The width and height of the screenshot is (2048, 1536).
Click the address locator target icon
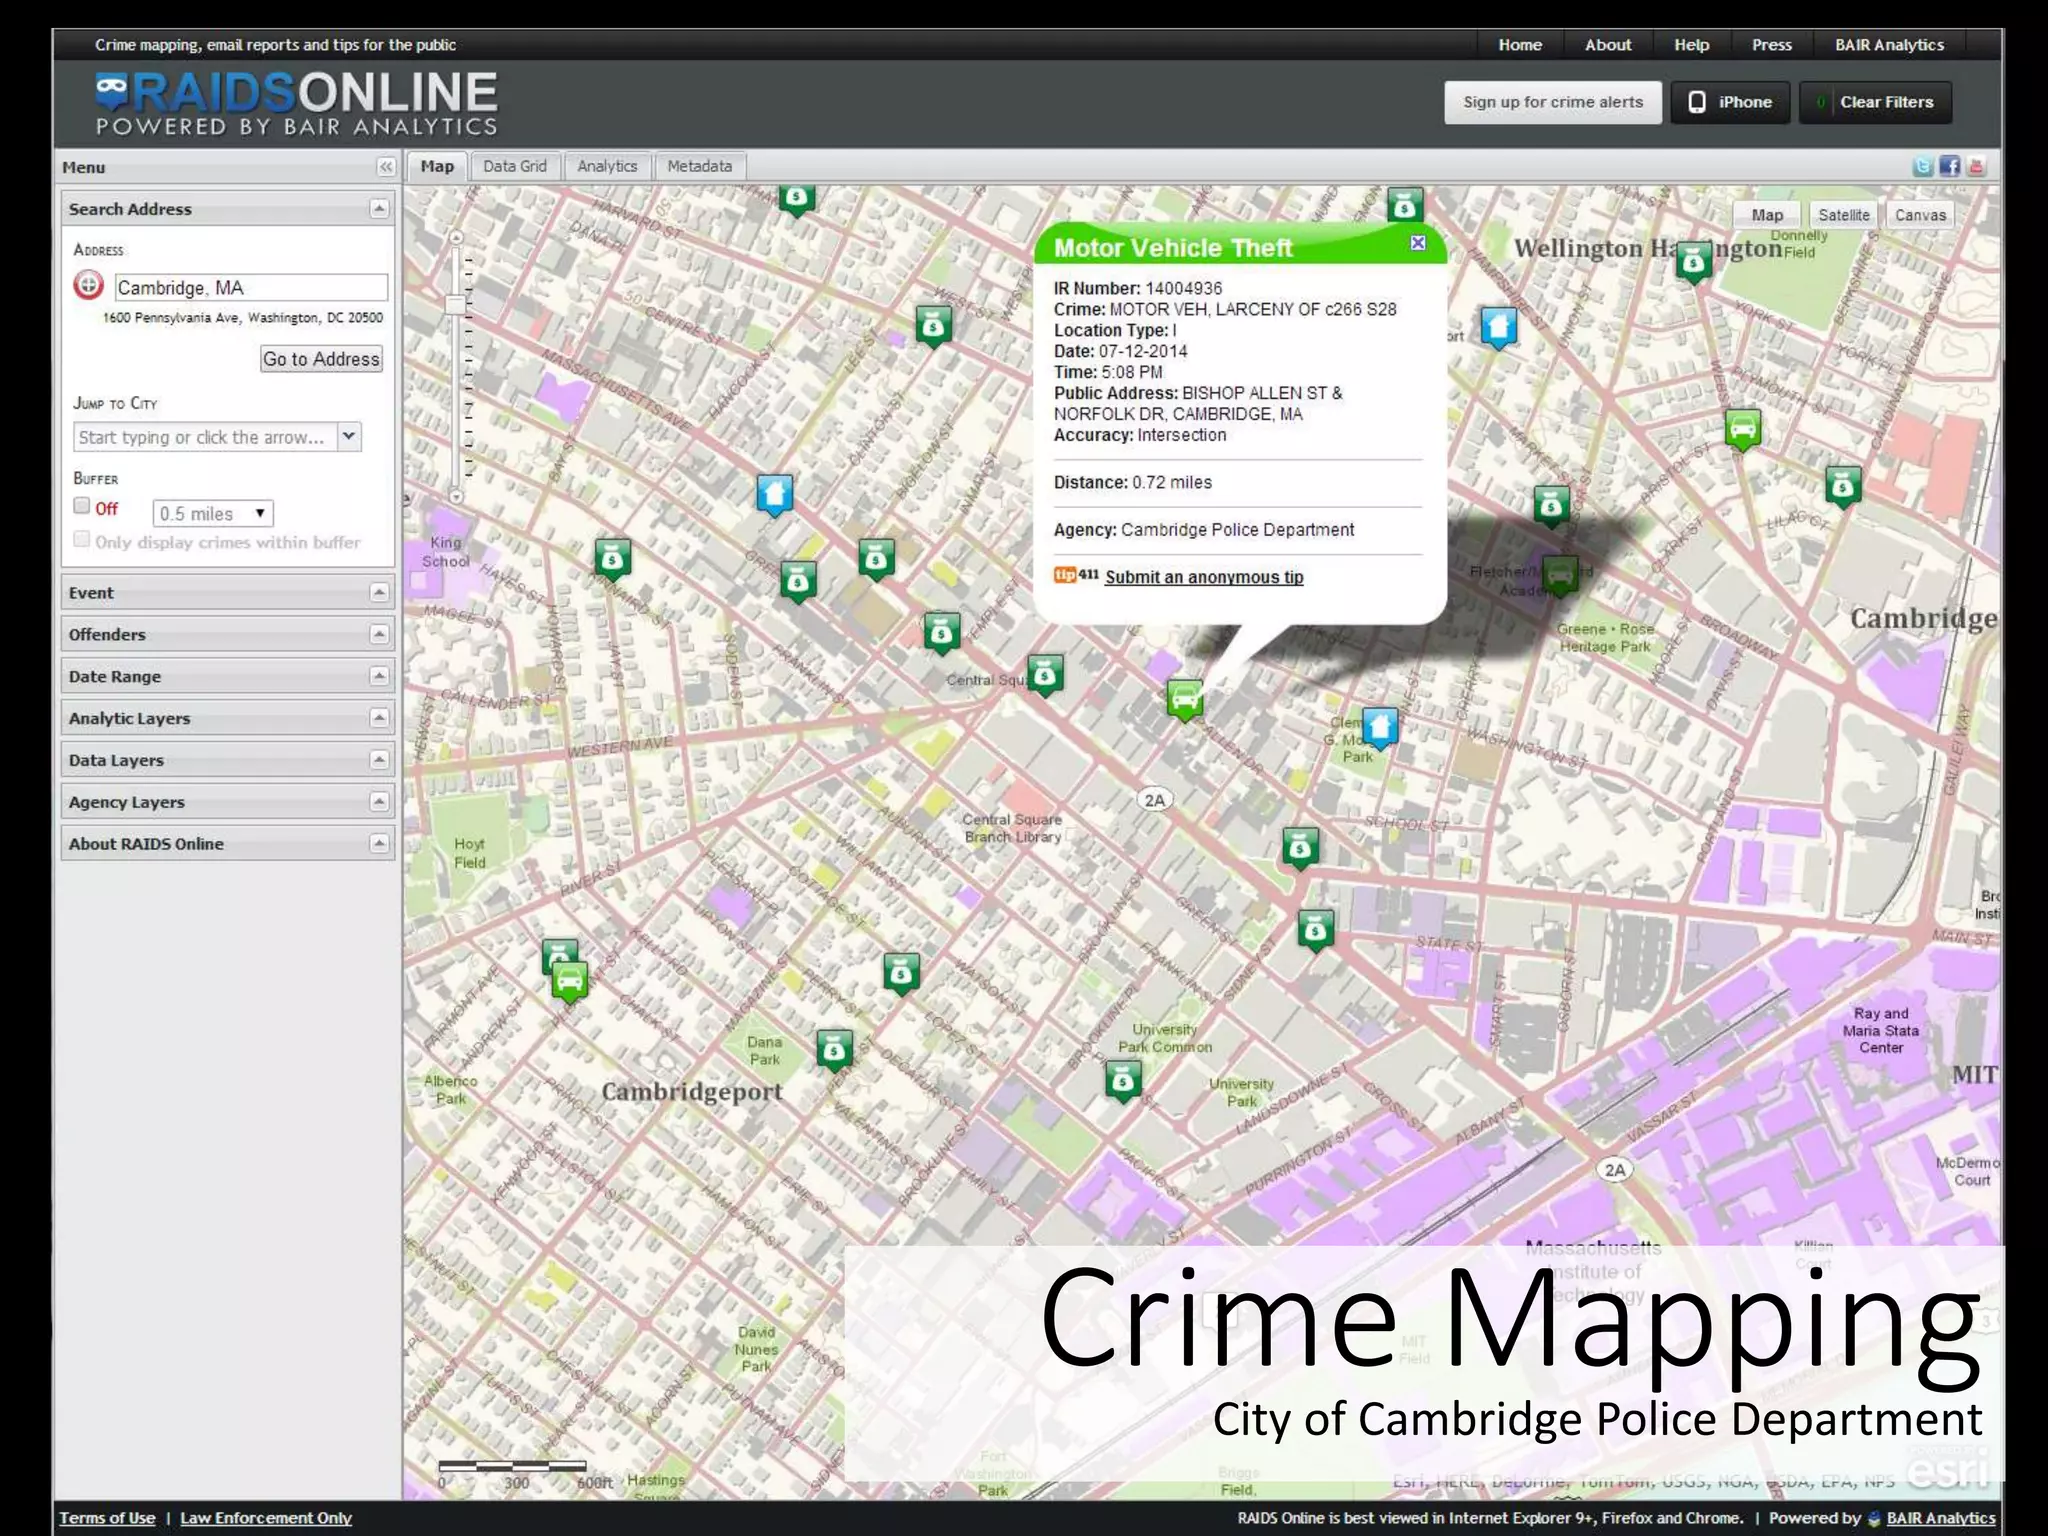tap(89, 286)
